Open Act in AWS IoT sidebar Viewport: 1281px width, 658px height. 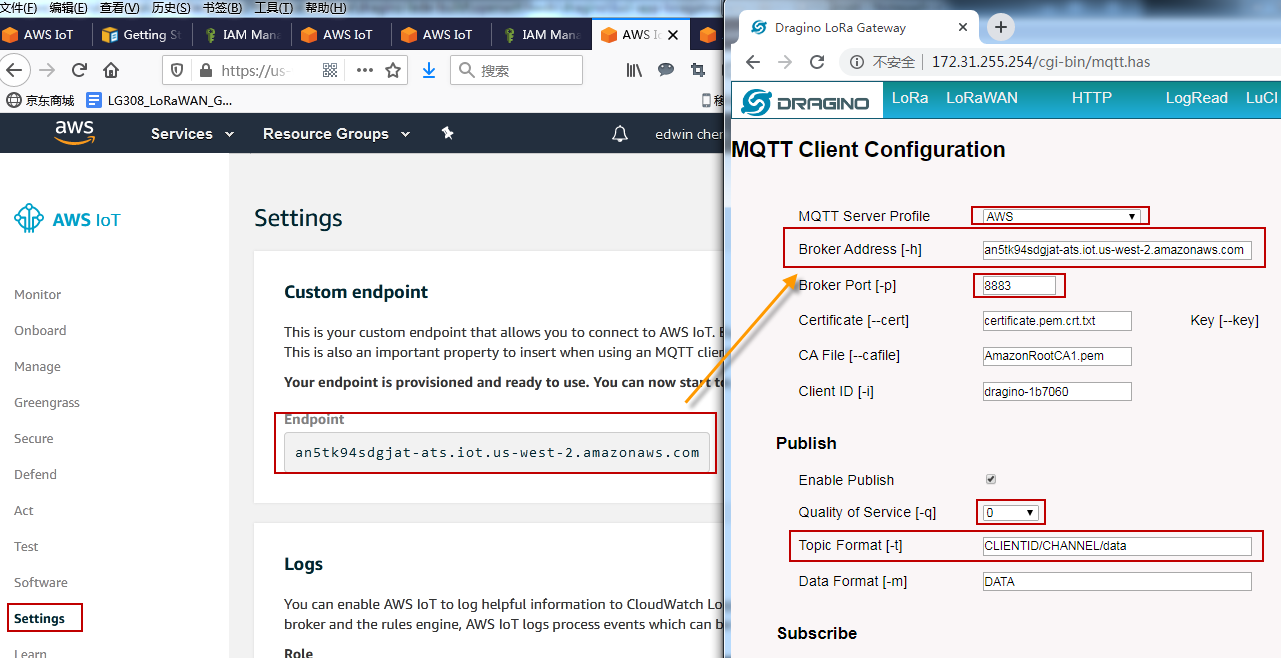click(24, 511)
